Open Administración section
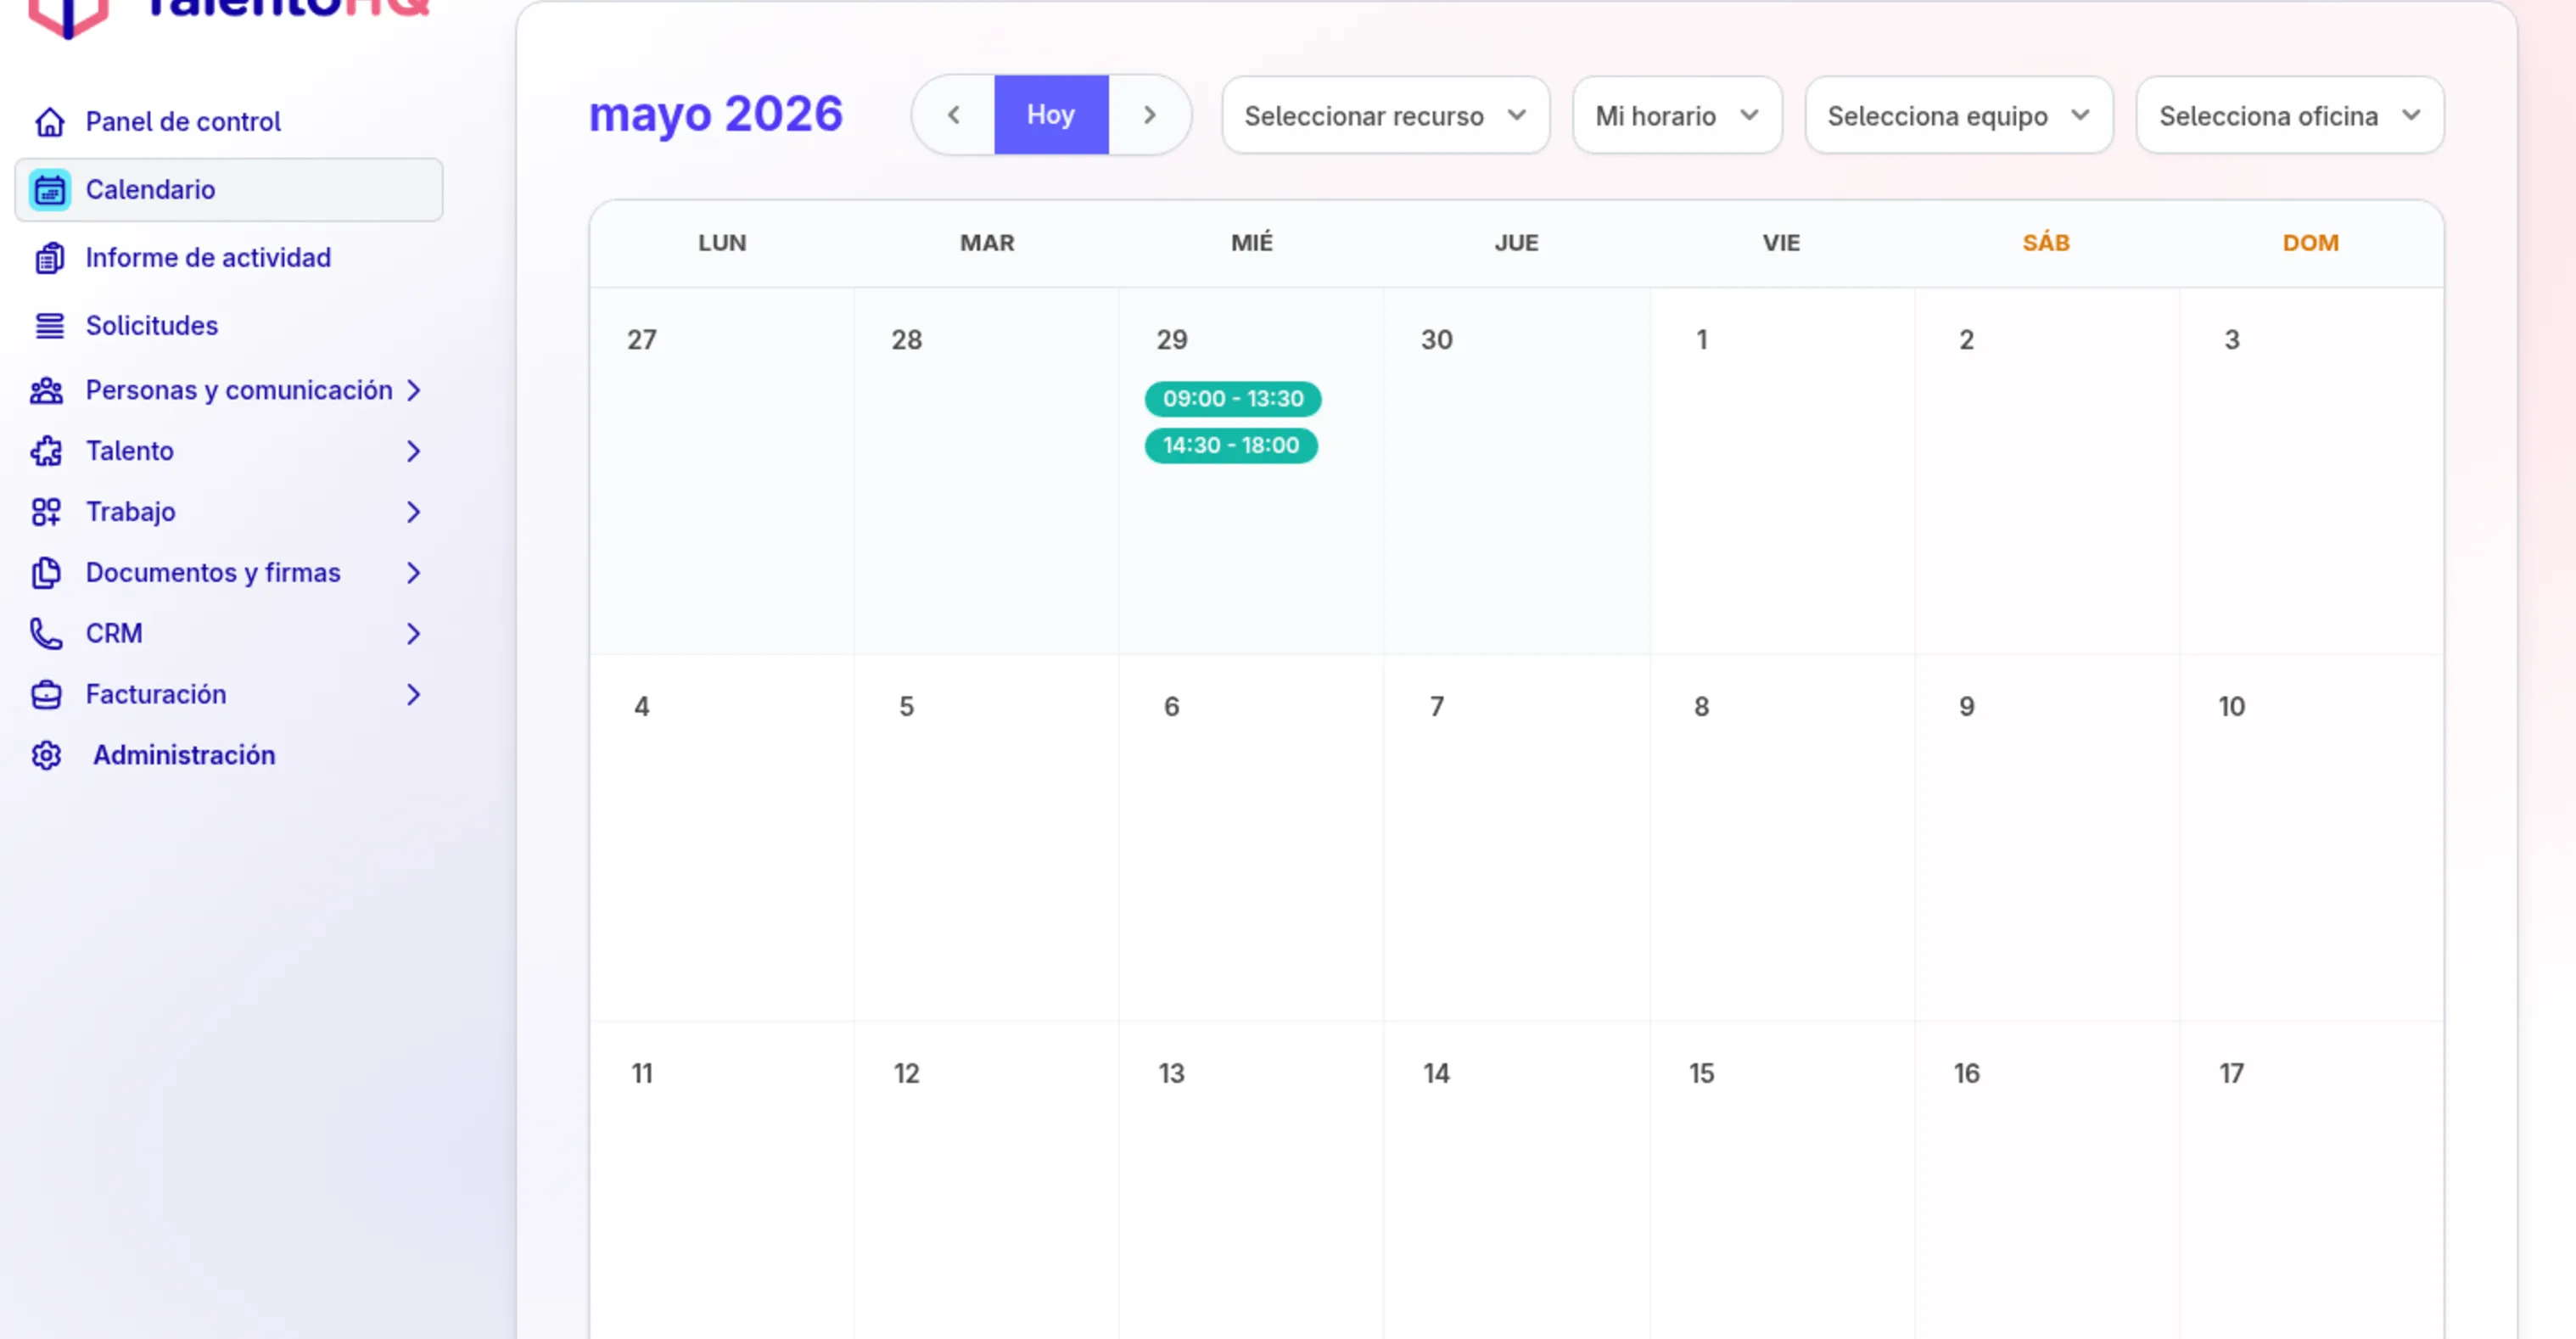Screen dimensions: 2576x1339 coord(184,756)
